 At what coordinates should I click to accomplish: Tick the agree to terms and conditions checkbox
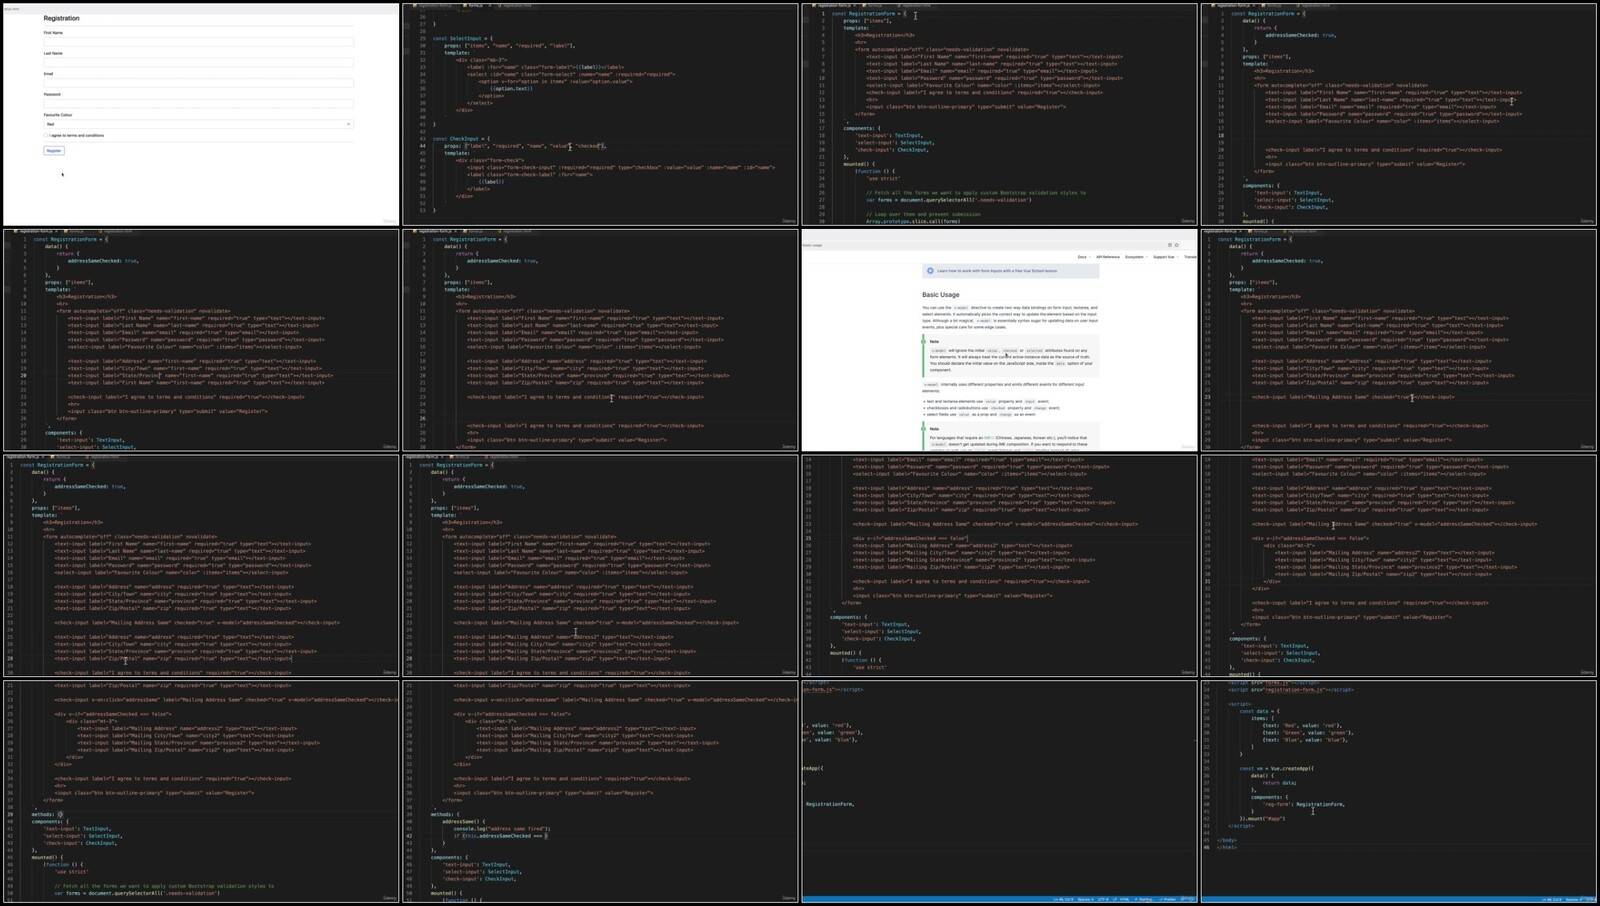click(x=46, y=135)
